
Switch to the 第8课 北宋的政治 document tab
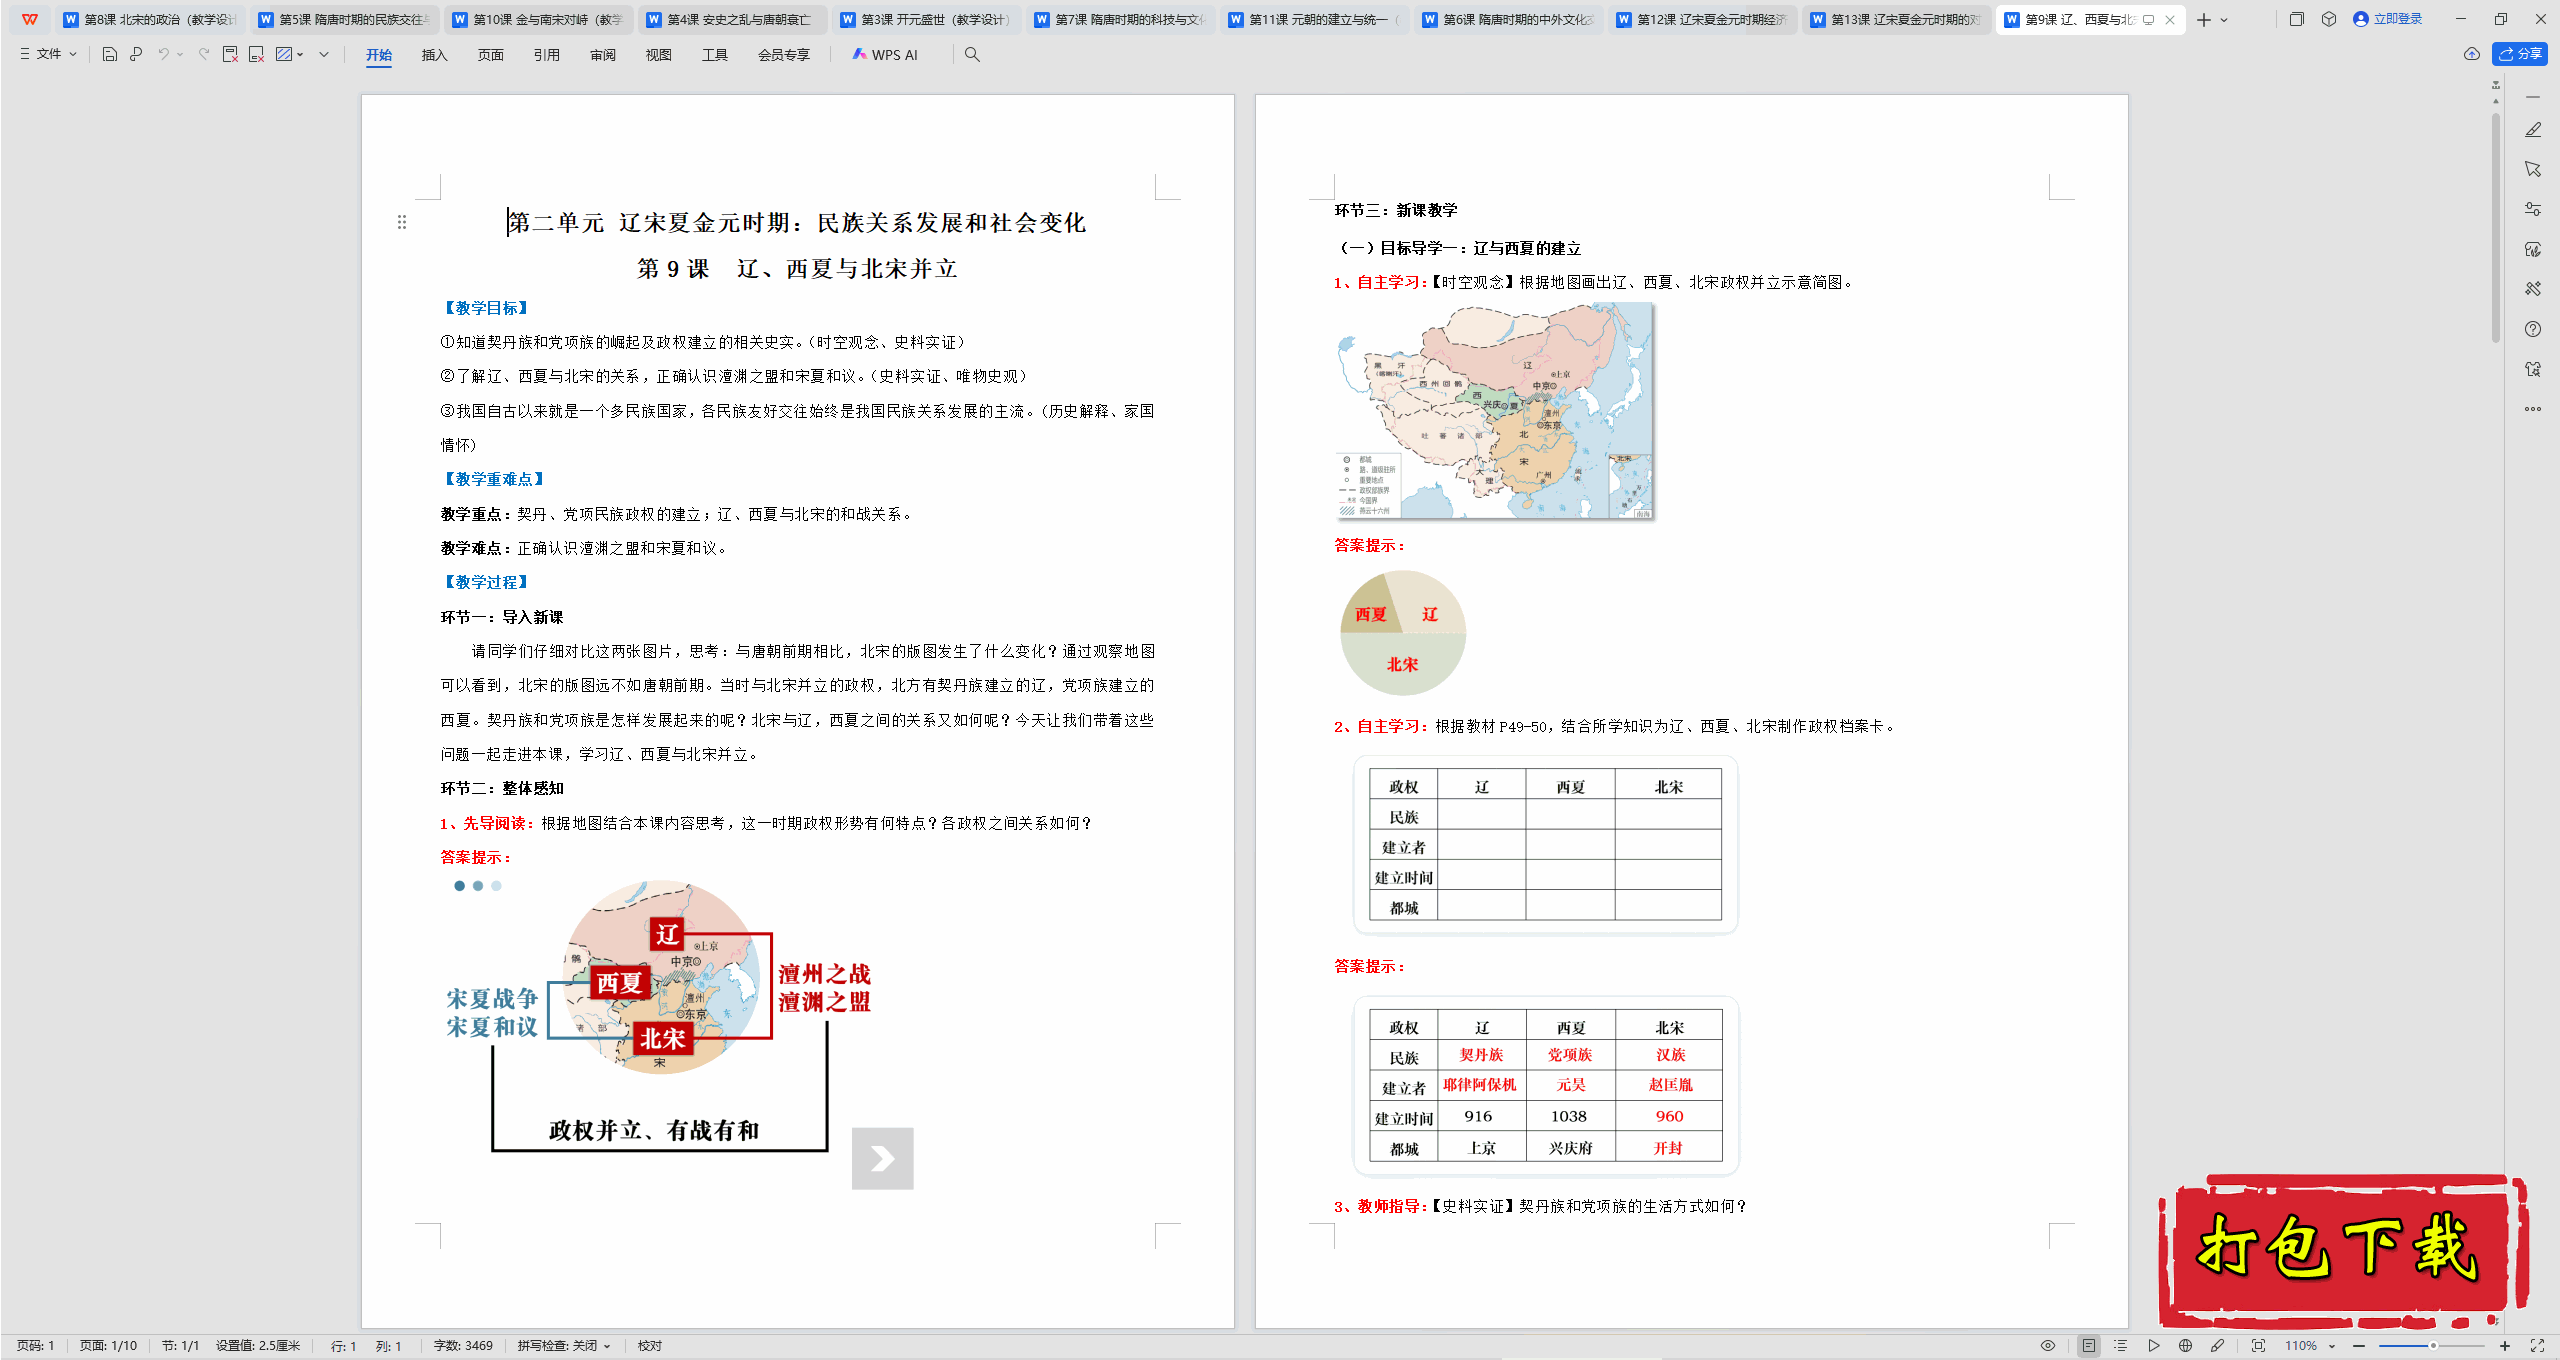149,20
